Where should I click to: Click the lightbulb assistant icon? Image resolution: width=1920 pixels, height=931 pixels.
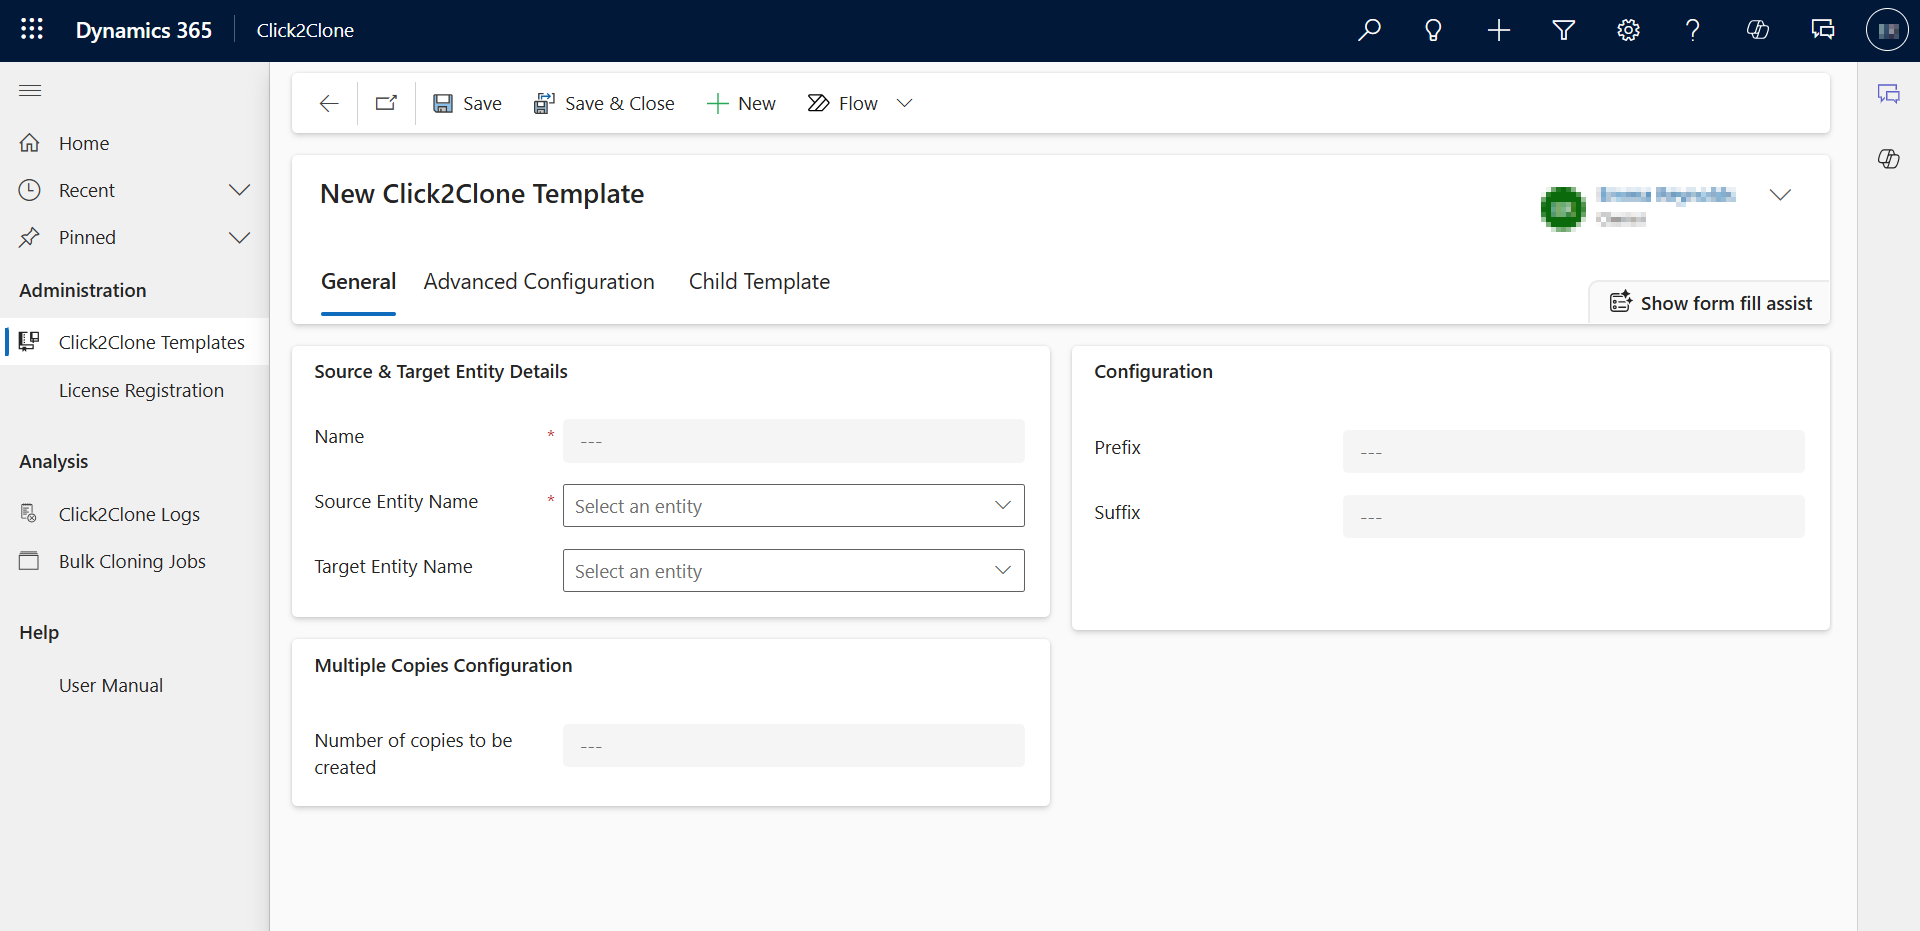click(1433, 30)
